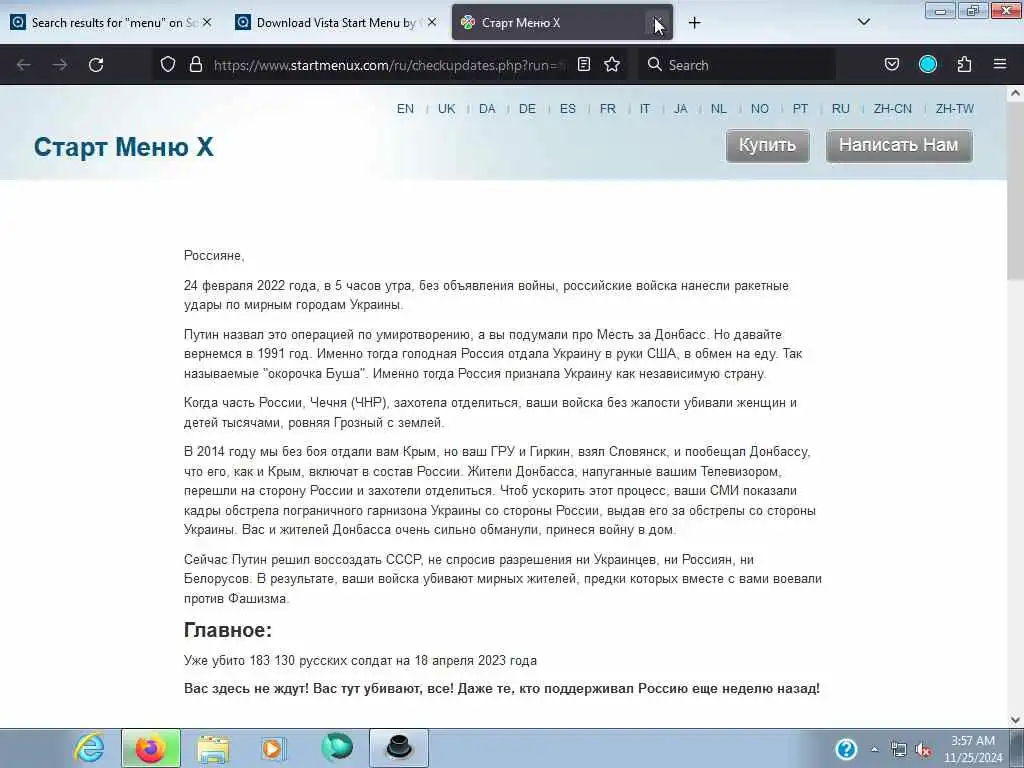The width and height of the screenshot is (1024, 768).
Task: Switch site language to NL
Action: tap(718, 109)
